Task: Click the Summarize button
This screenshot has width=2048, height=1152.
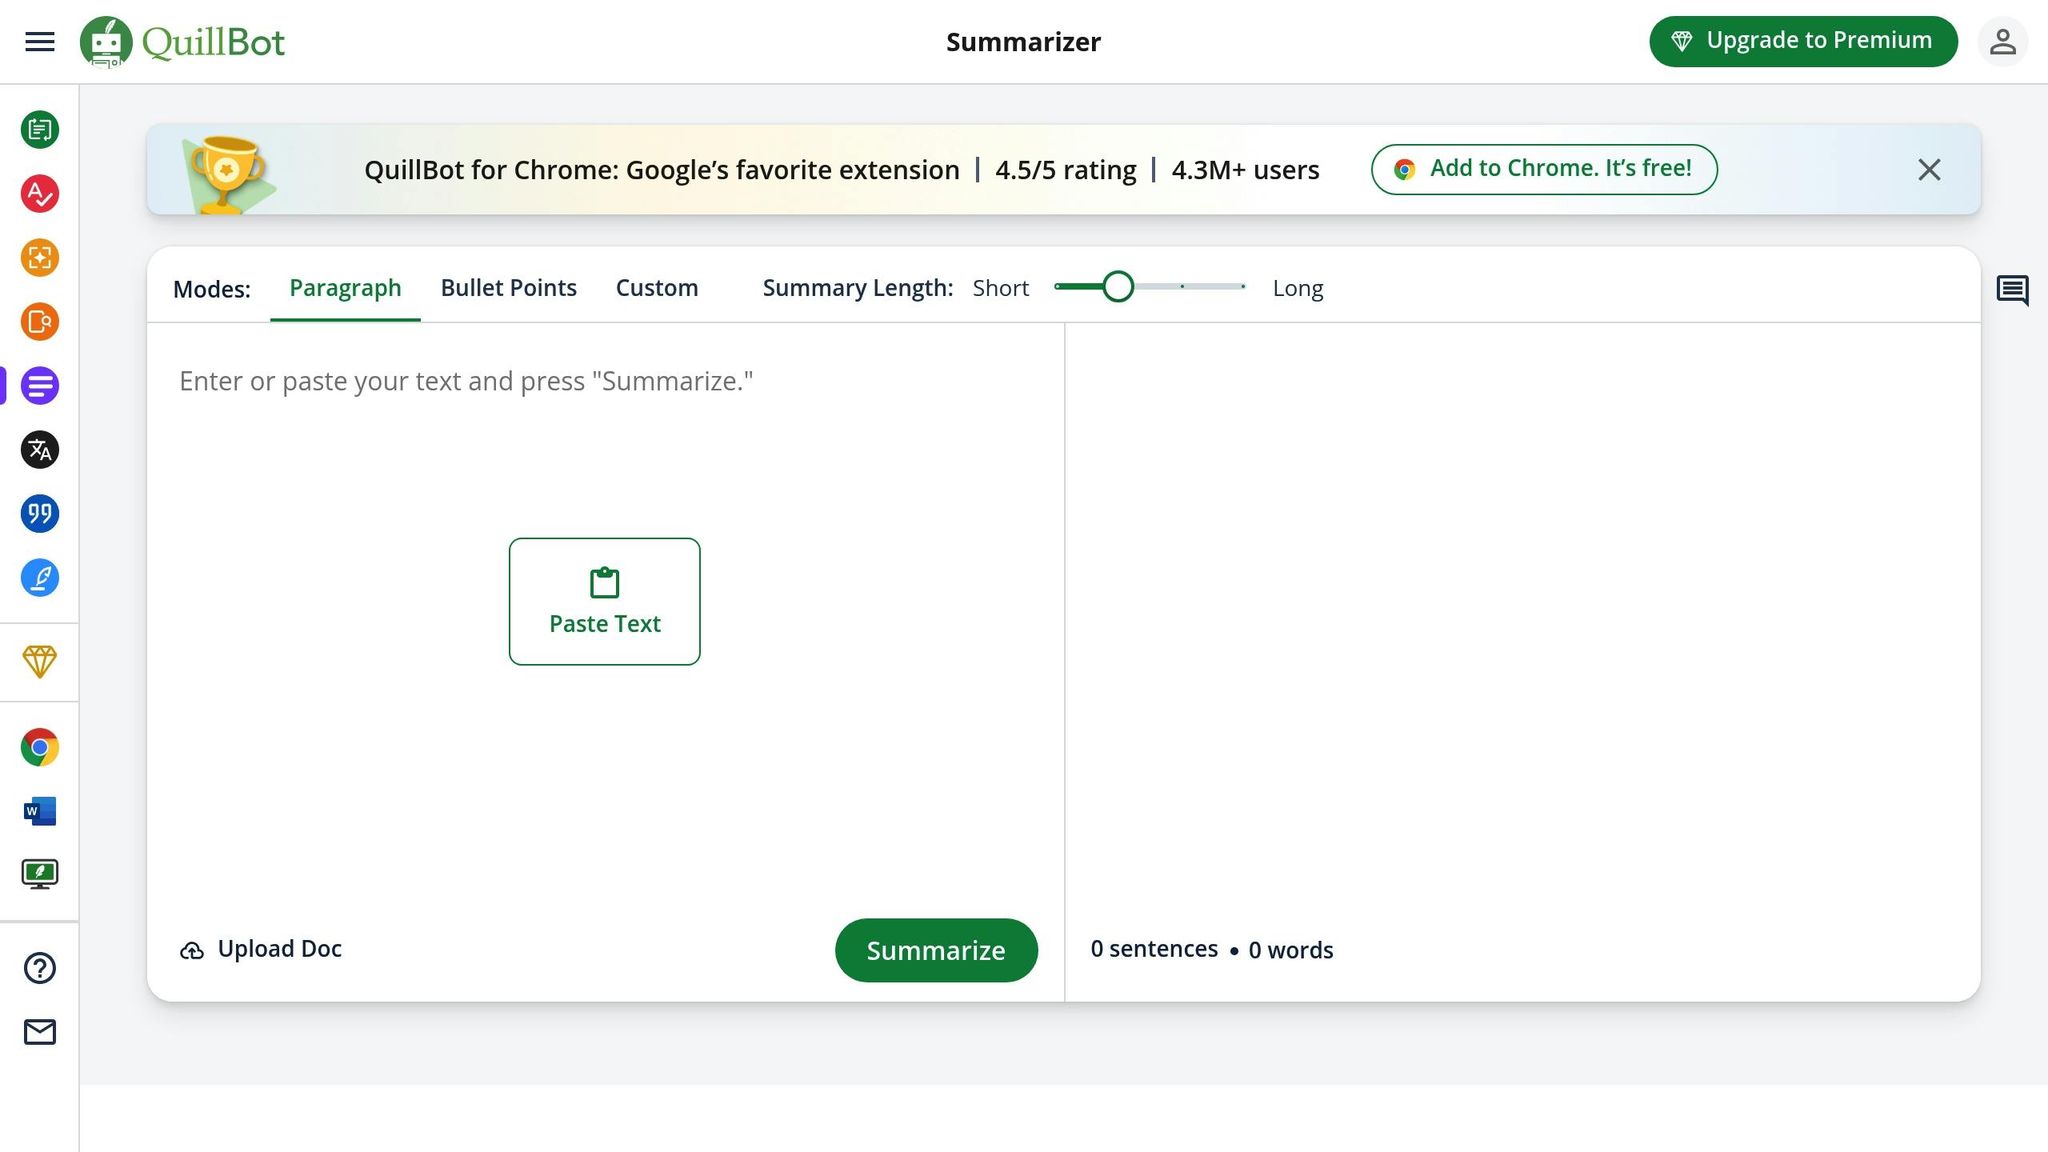Action: point(936,950)
